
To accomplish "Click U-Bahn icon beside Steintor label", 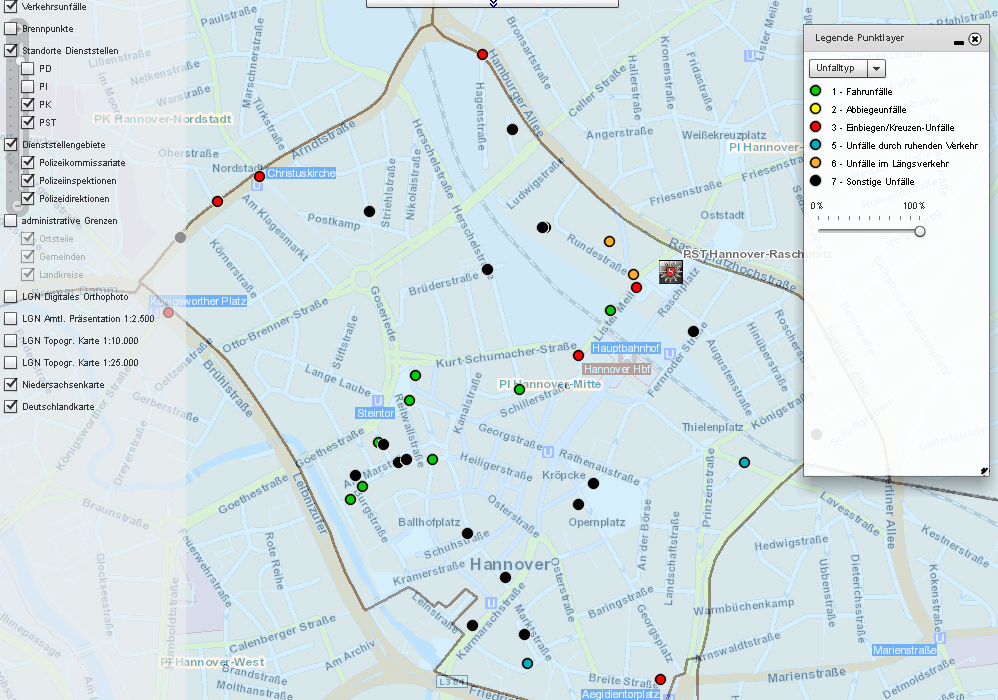I will click(x=377, y=400).
